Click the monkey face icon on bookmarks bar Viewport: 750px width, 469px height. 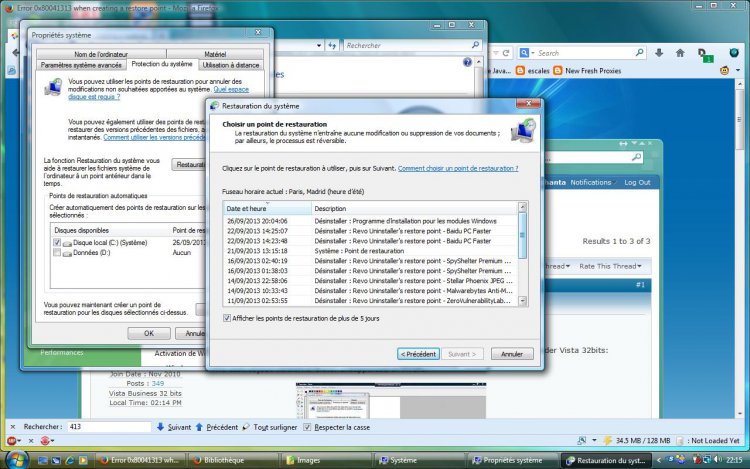(725, 71)
